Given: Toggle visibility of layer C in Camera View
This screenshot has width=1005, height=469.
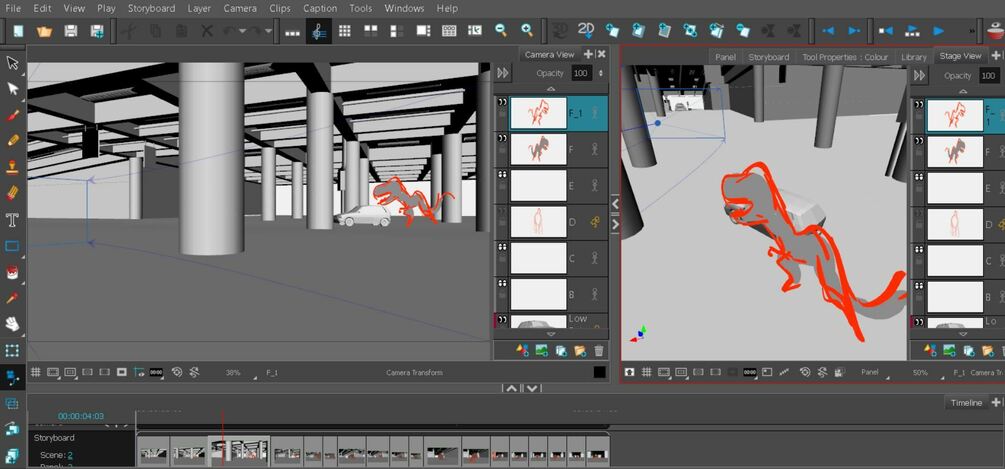Looking at the screenshot, I should pos(502,246).
